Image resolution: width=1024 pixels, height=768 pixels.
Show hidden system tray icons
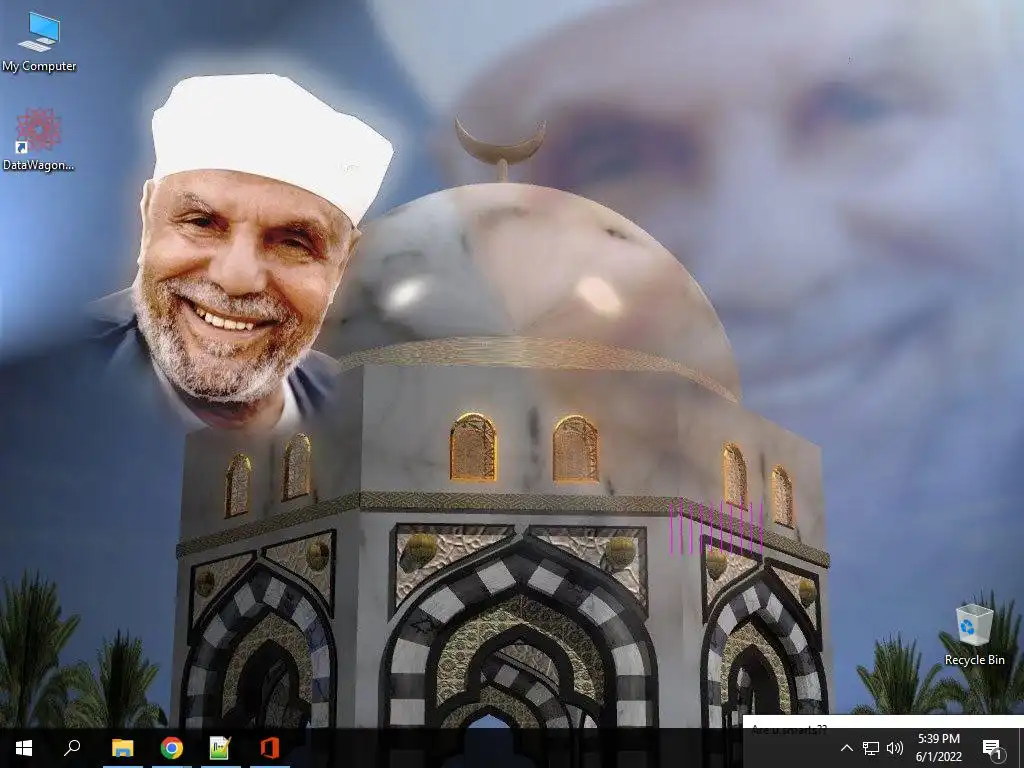[x=846, y=748]
